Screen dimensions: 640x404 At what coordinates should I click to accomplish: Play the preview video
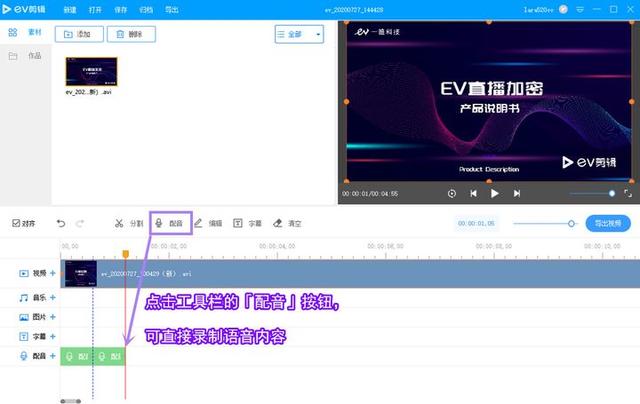[494, 193]
